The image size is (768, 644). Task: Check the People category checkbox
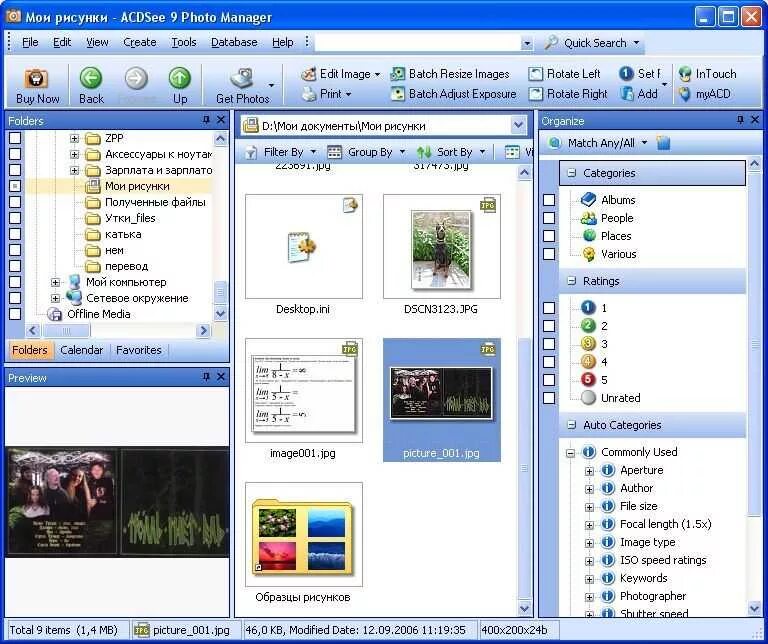(x=549, y=218)
